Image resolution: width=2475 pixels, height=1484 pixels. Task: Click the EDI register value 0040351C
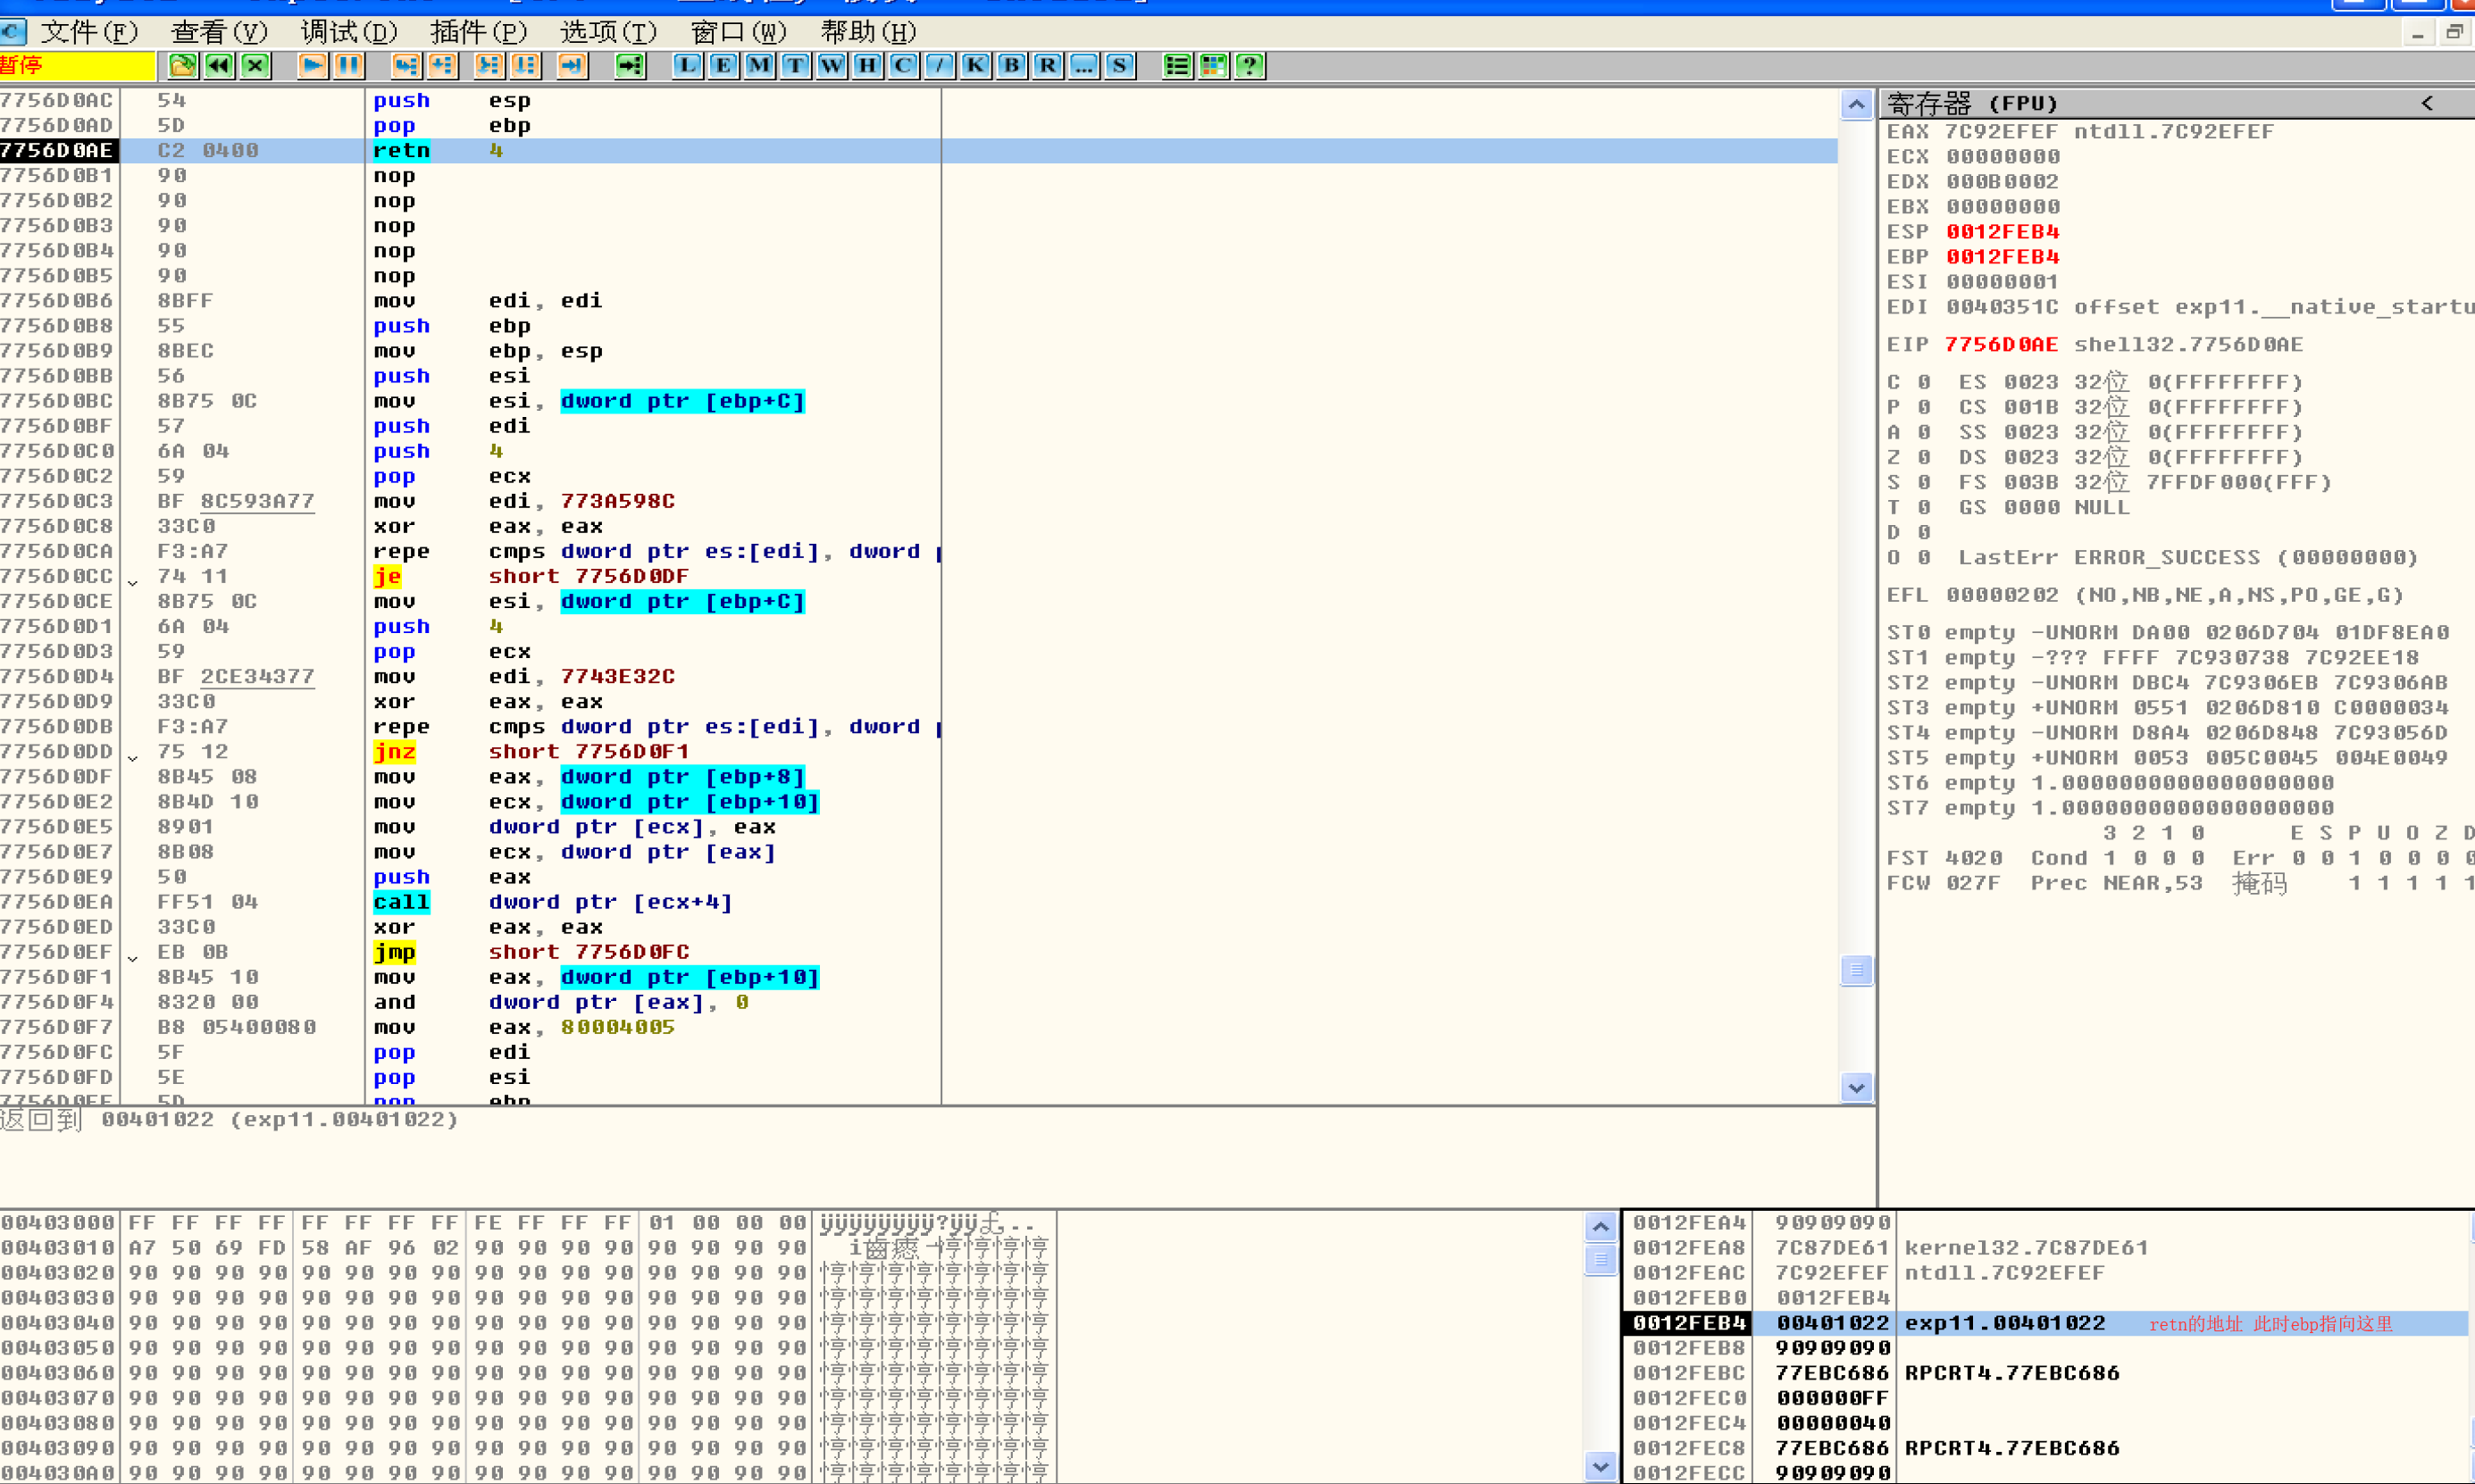pyautogui.click(x=2002, y=307)
